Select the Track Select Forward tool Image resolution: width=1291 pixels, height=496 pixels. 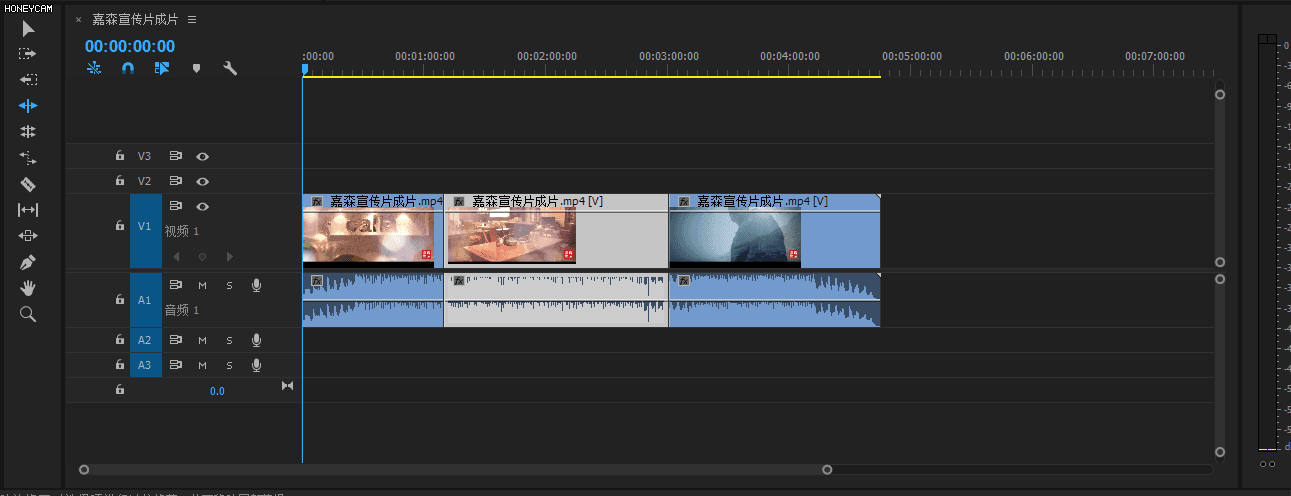[x=28, y=54]
